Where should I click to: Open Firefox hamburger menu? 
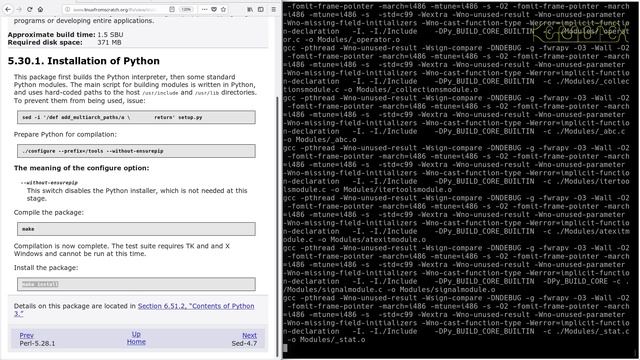pyautogui.click(x=273, y=9)
